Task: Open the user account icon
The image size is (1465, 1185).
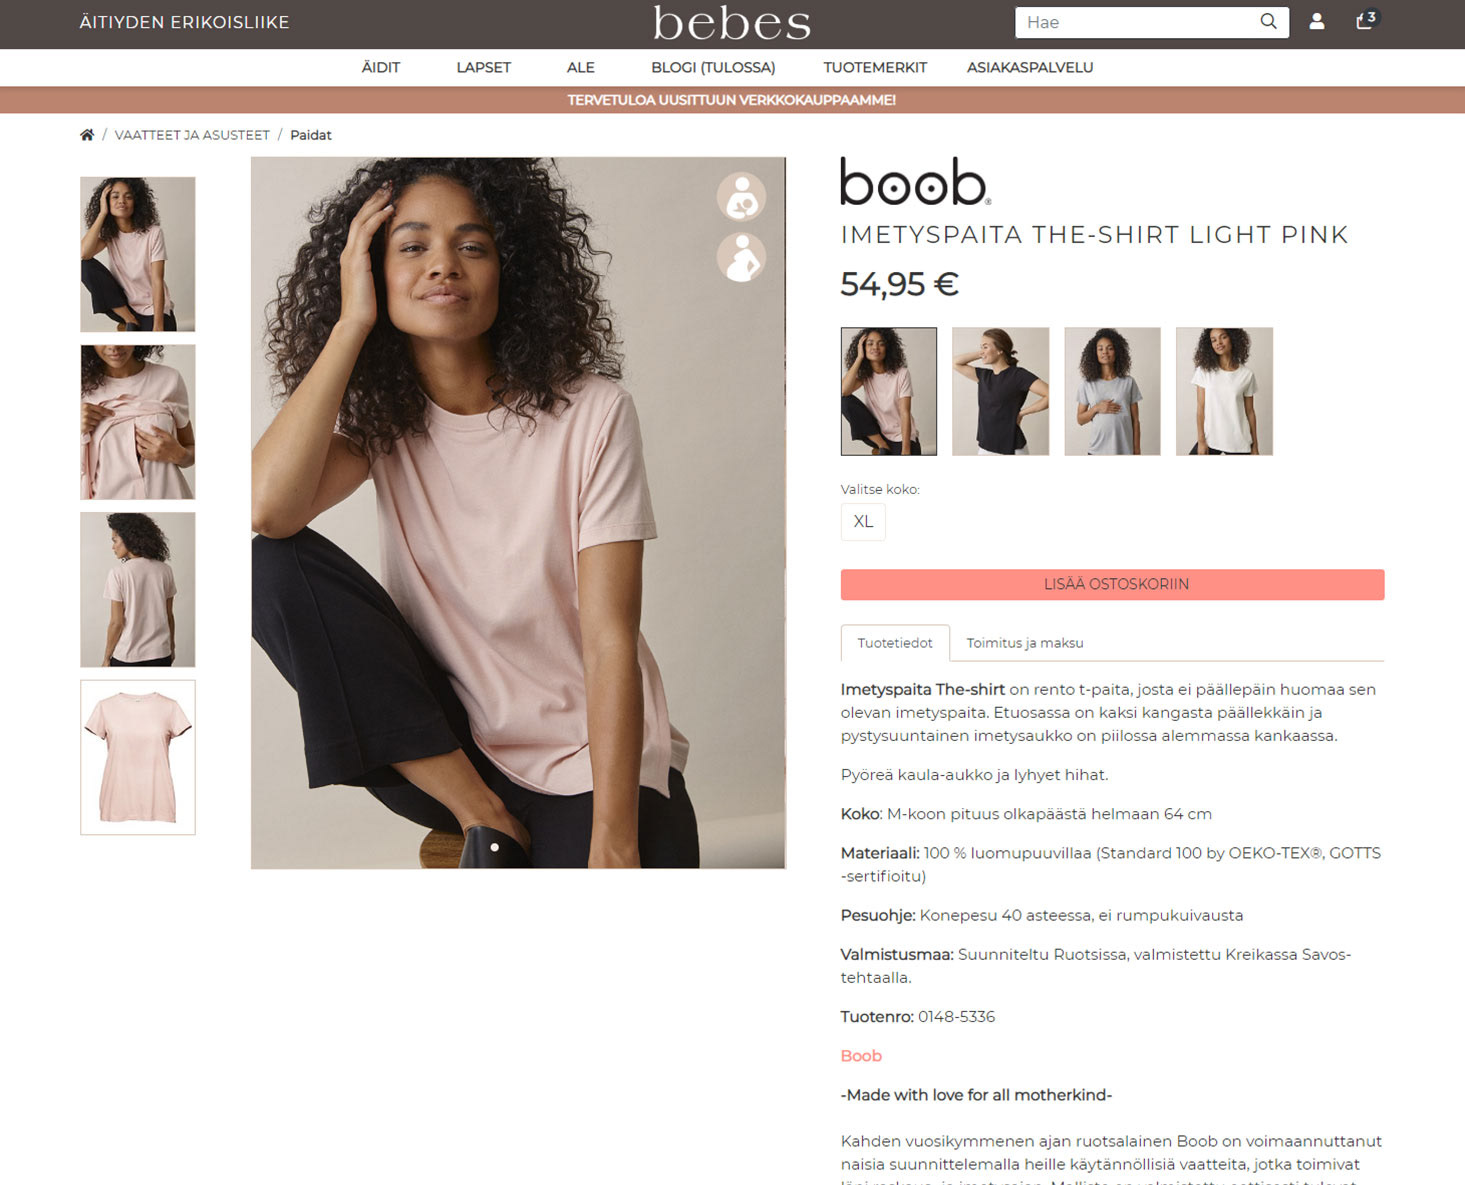Action: (1317, 21)
